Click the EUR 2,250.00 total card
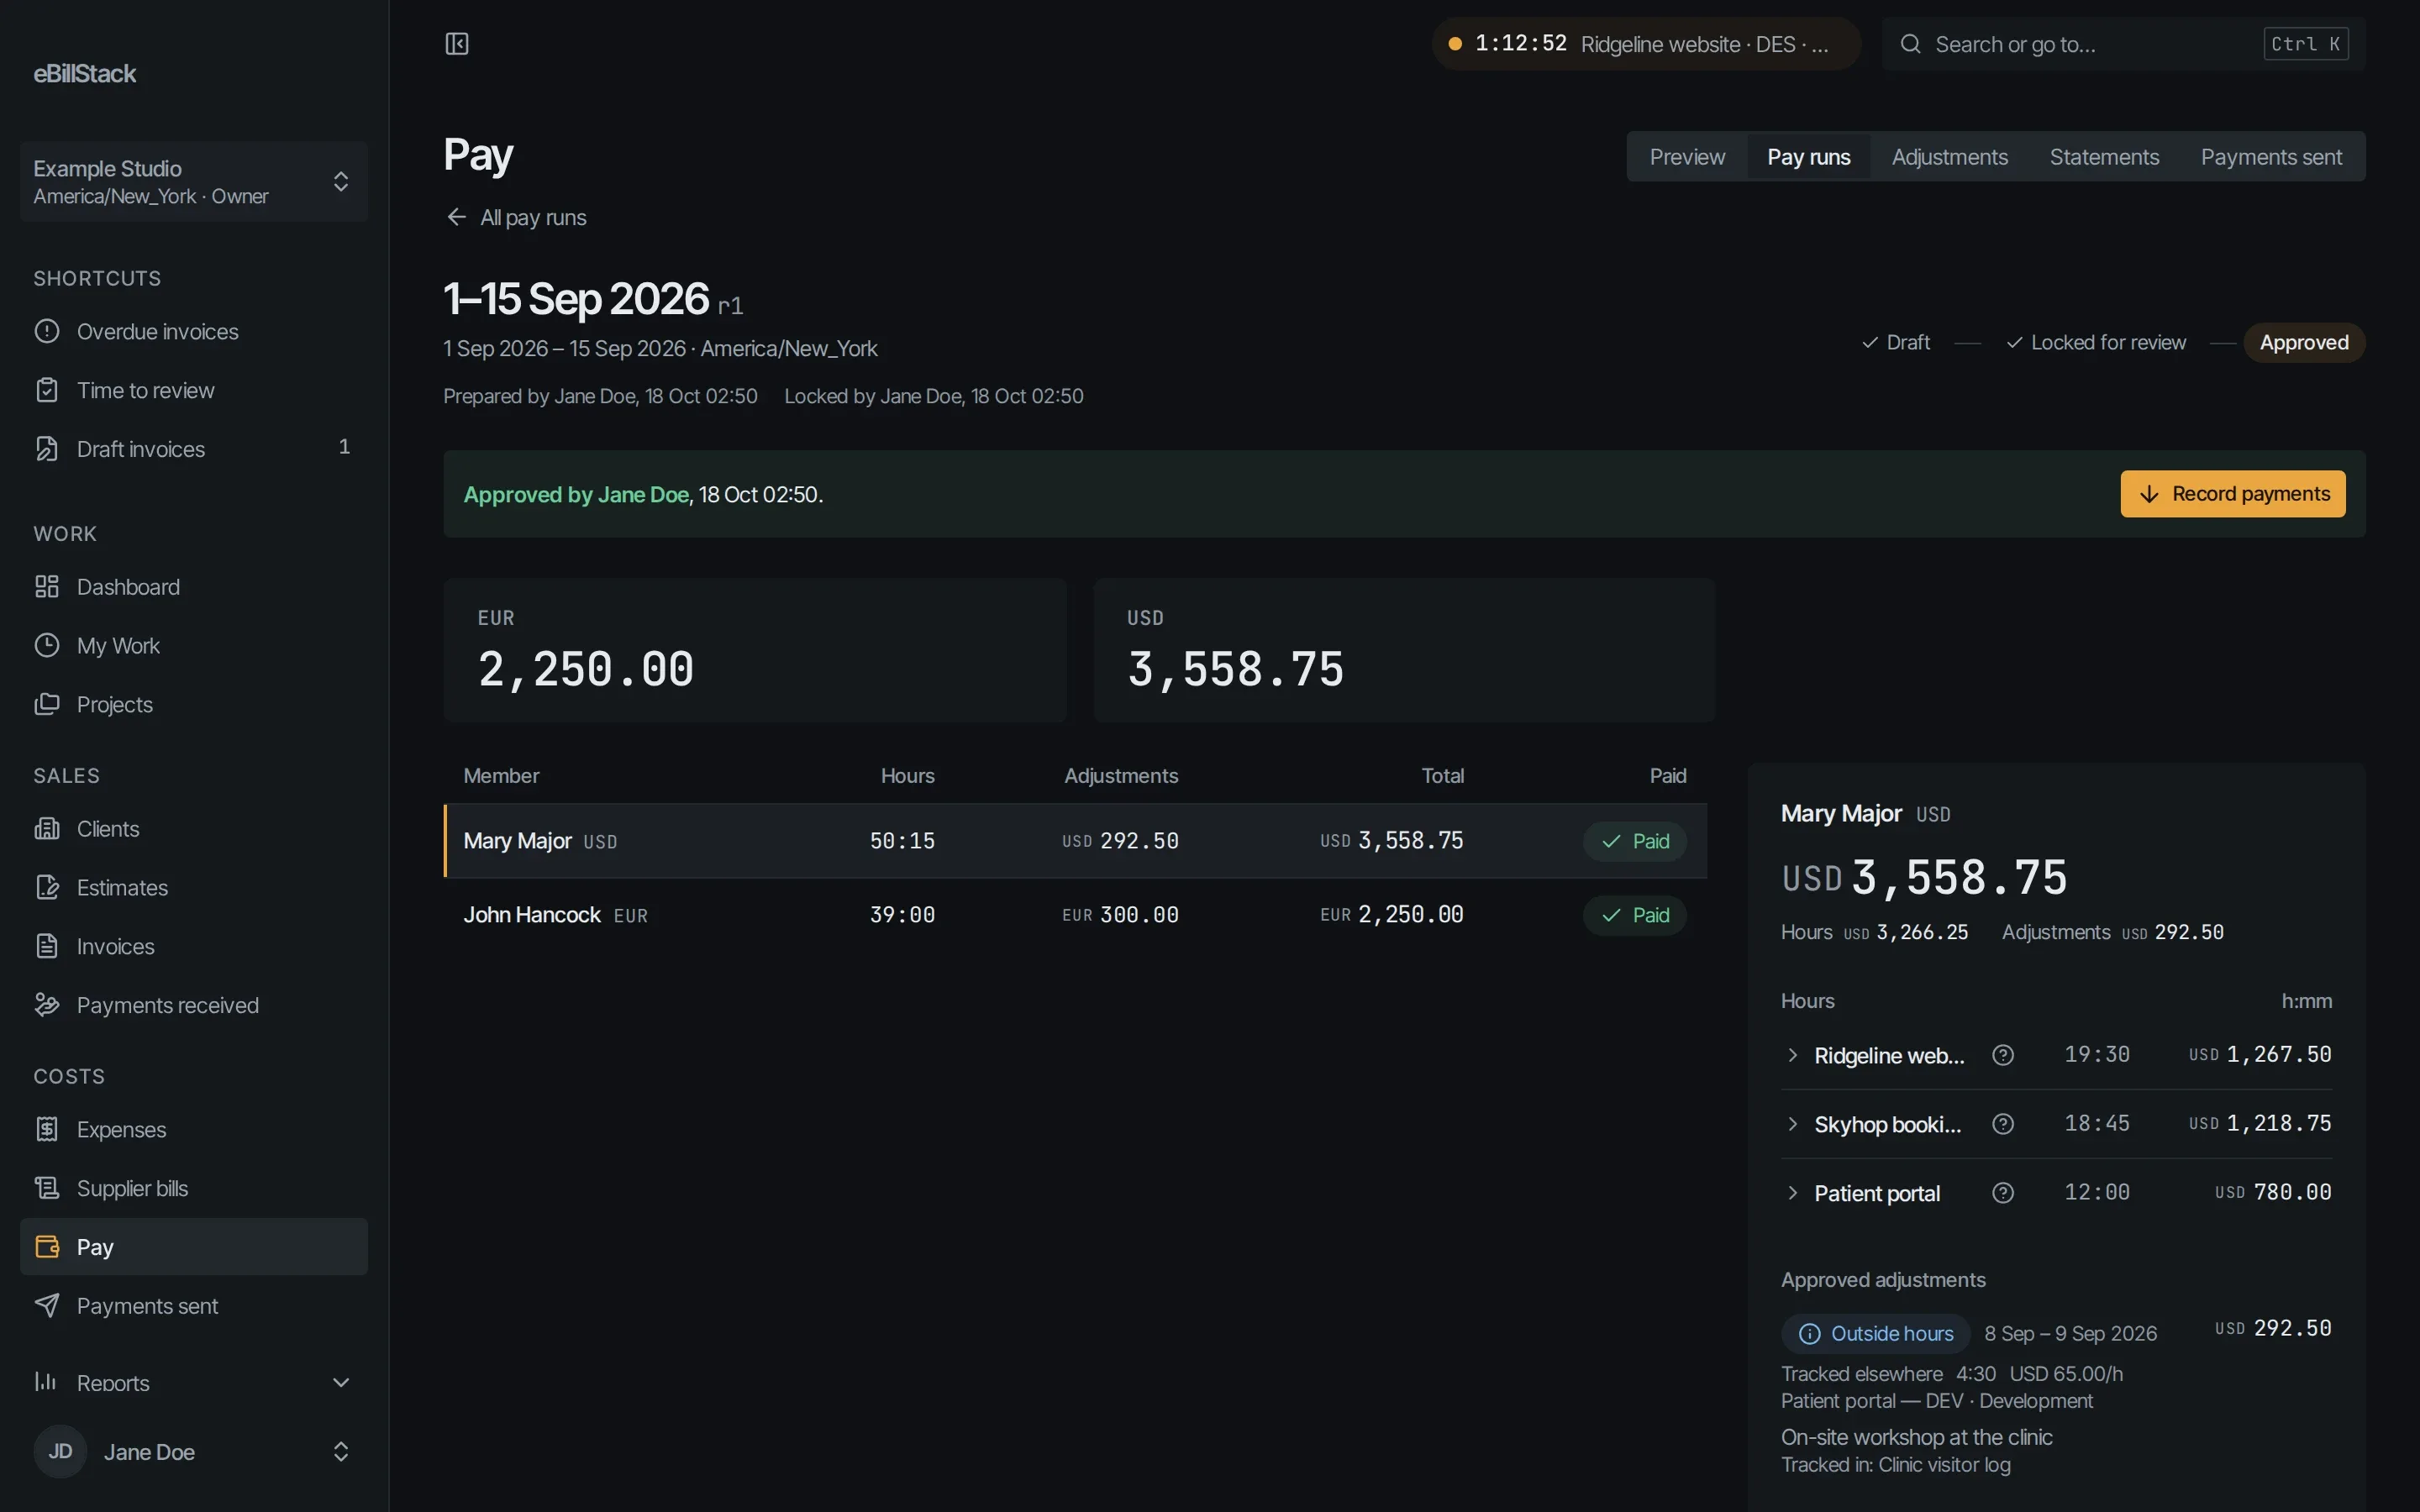Screen dimensions: 2420x1512 (x=754, y=650)
